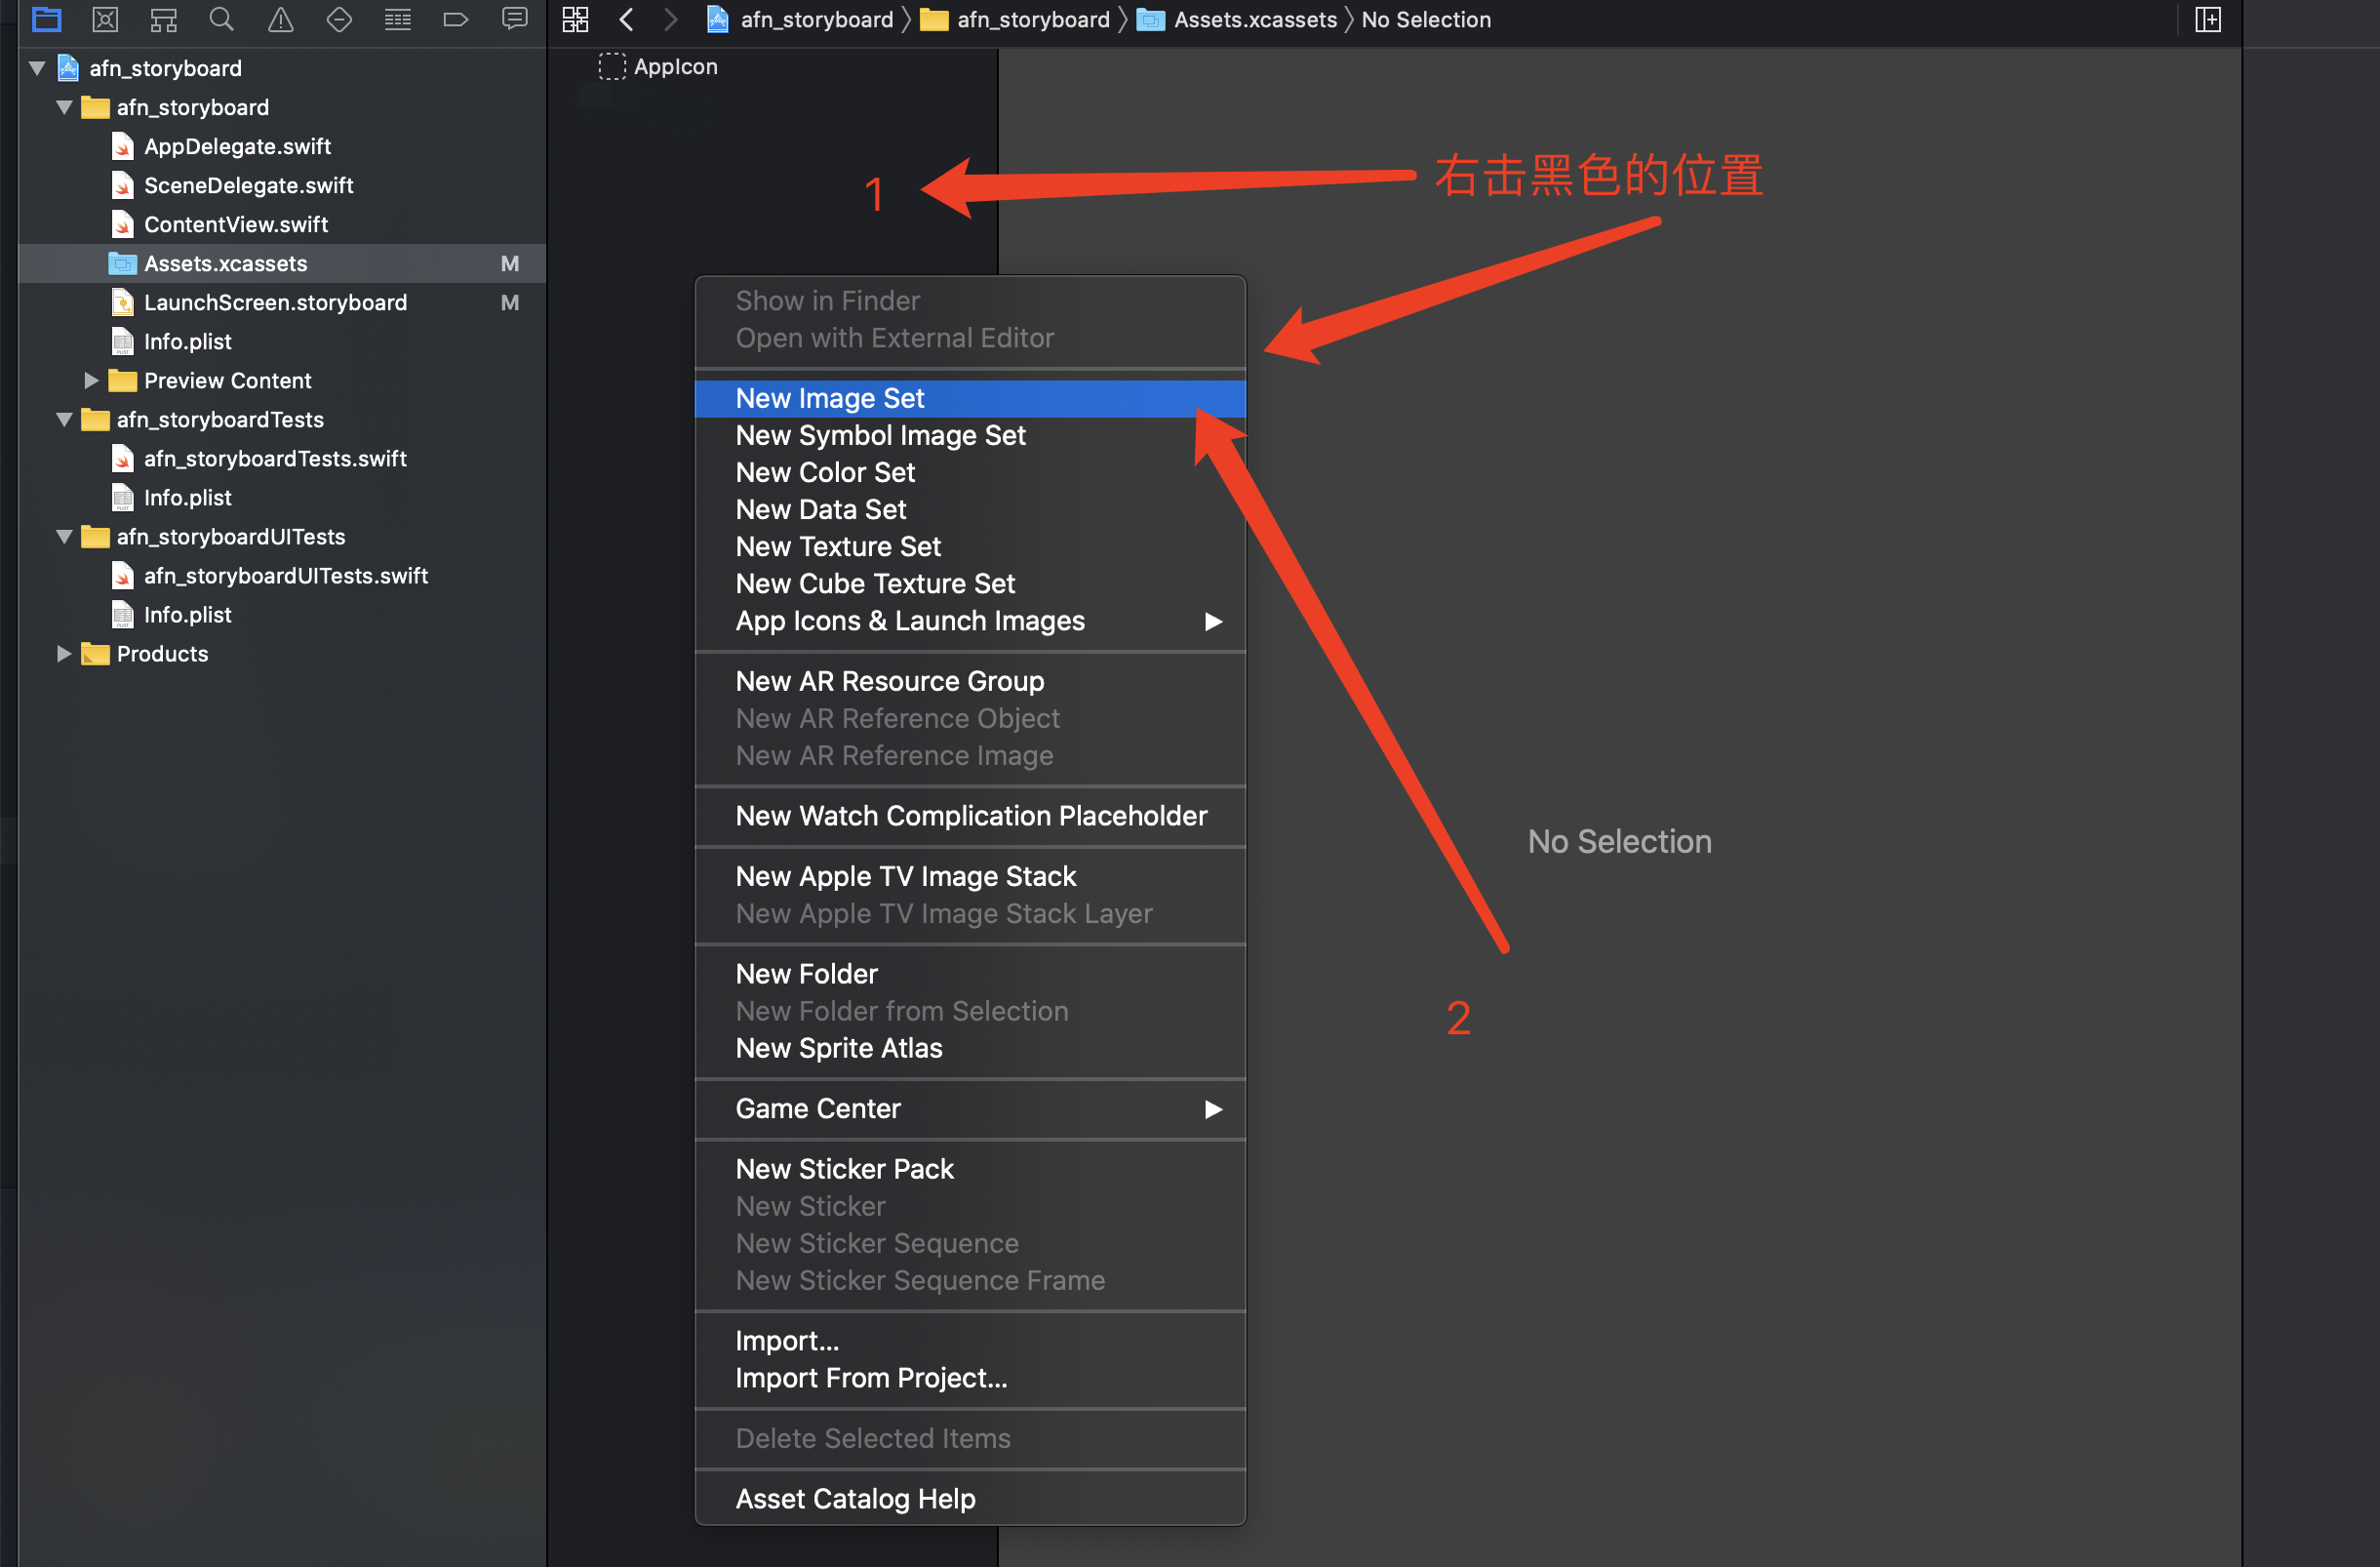Click afn_storyboard folder in jump bar
2380x1567 pixels.
[x=1015, y=19]
